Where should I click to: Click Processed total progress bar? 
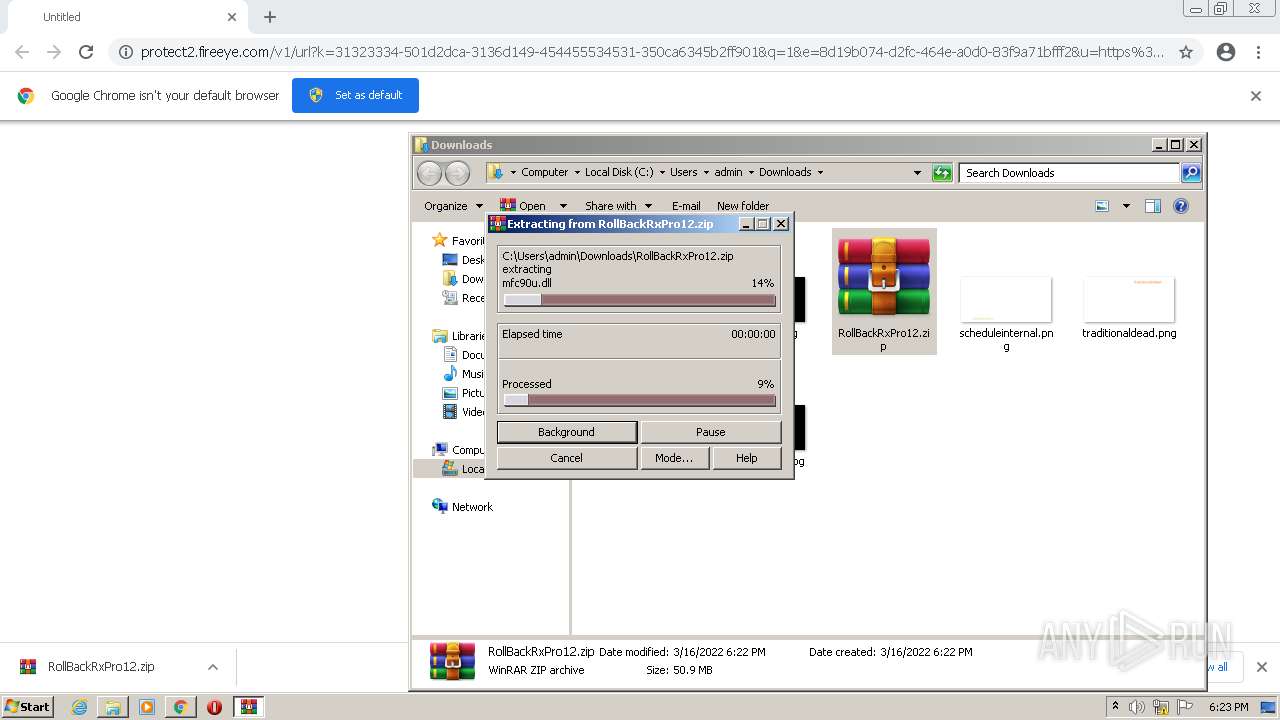(639, 400)
